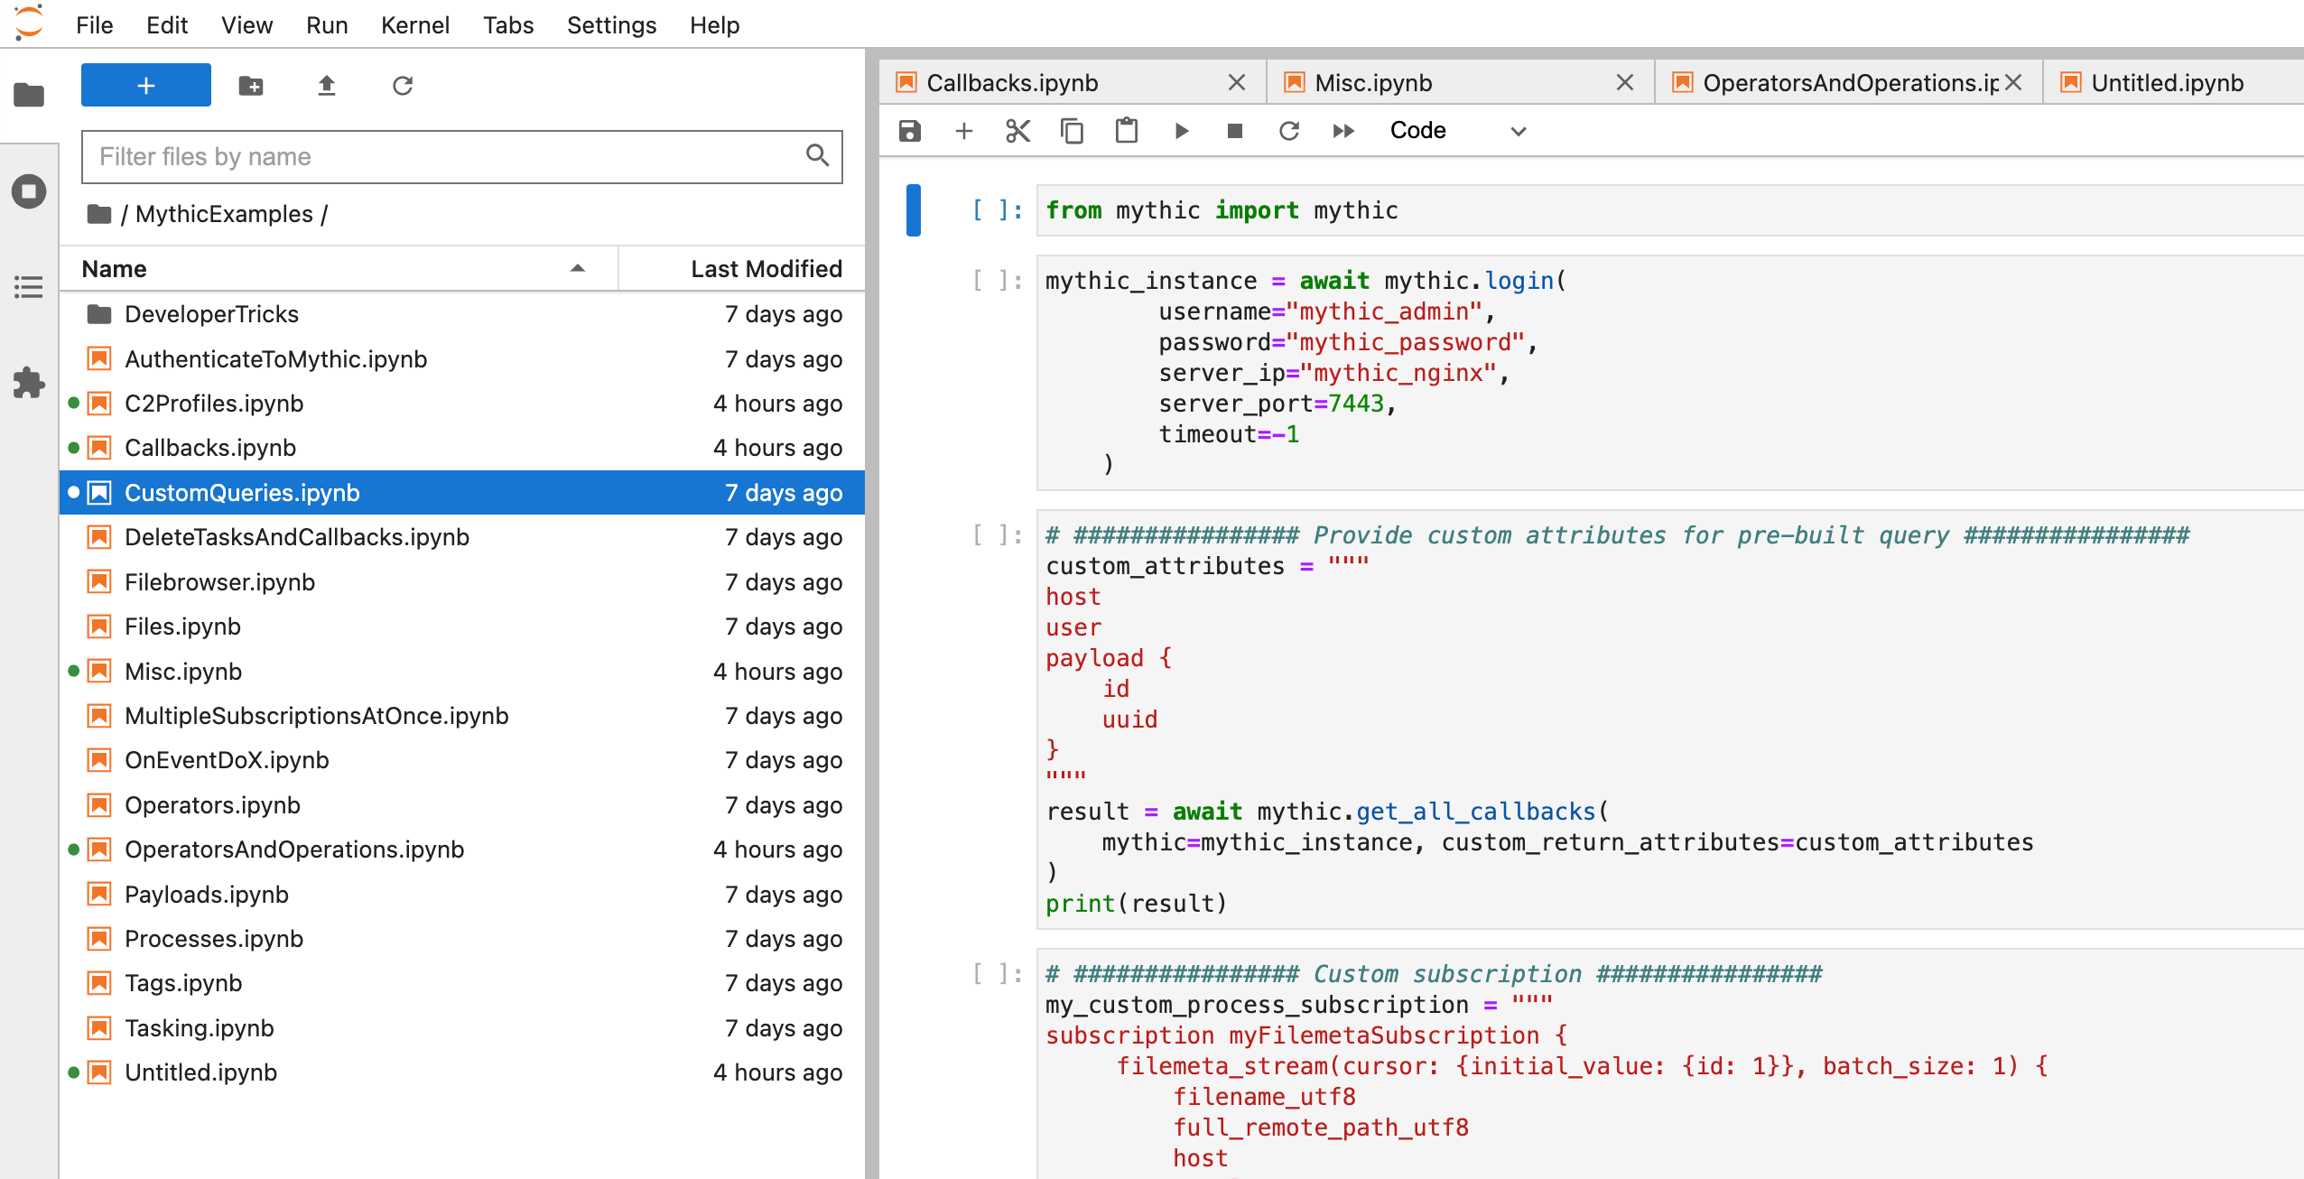Viewport: 2304px width, 1179px height.
Task: Navigate to MythicExamples breadcrumb folder
Action: (223, 214)
